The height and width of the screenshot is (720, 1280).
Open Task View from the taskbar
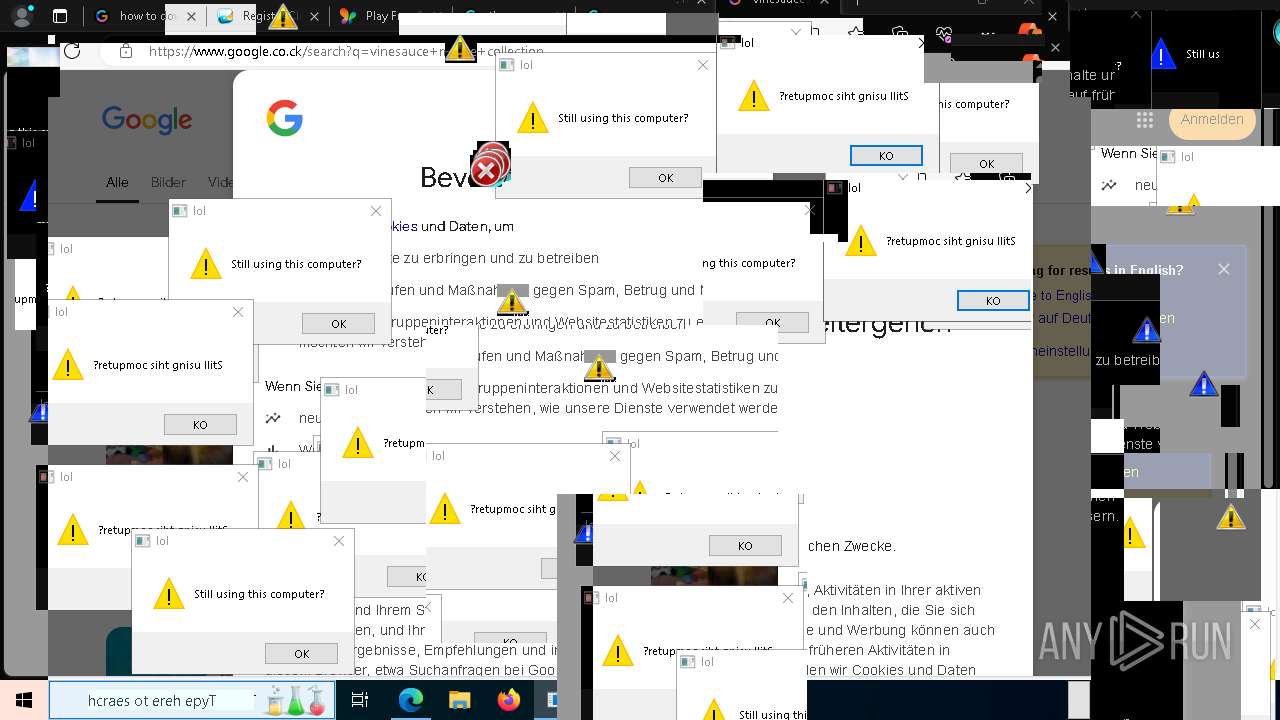point(360,701)
